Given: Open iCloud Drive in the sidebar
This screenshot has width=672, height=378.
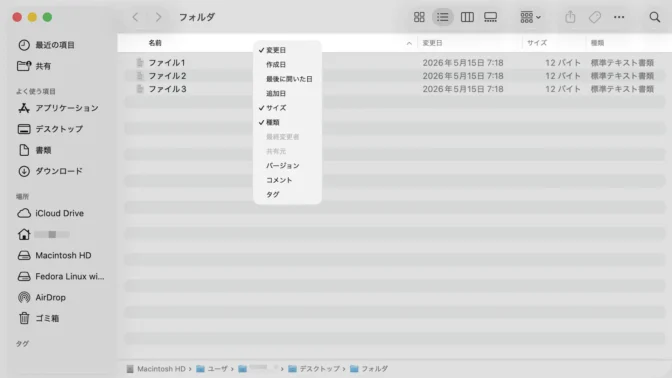Looking at the screenshot, I should click(51, 213).
